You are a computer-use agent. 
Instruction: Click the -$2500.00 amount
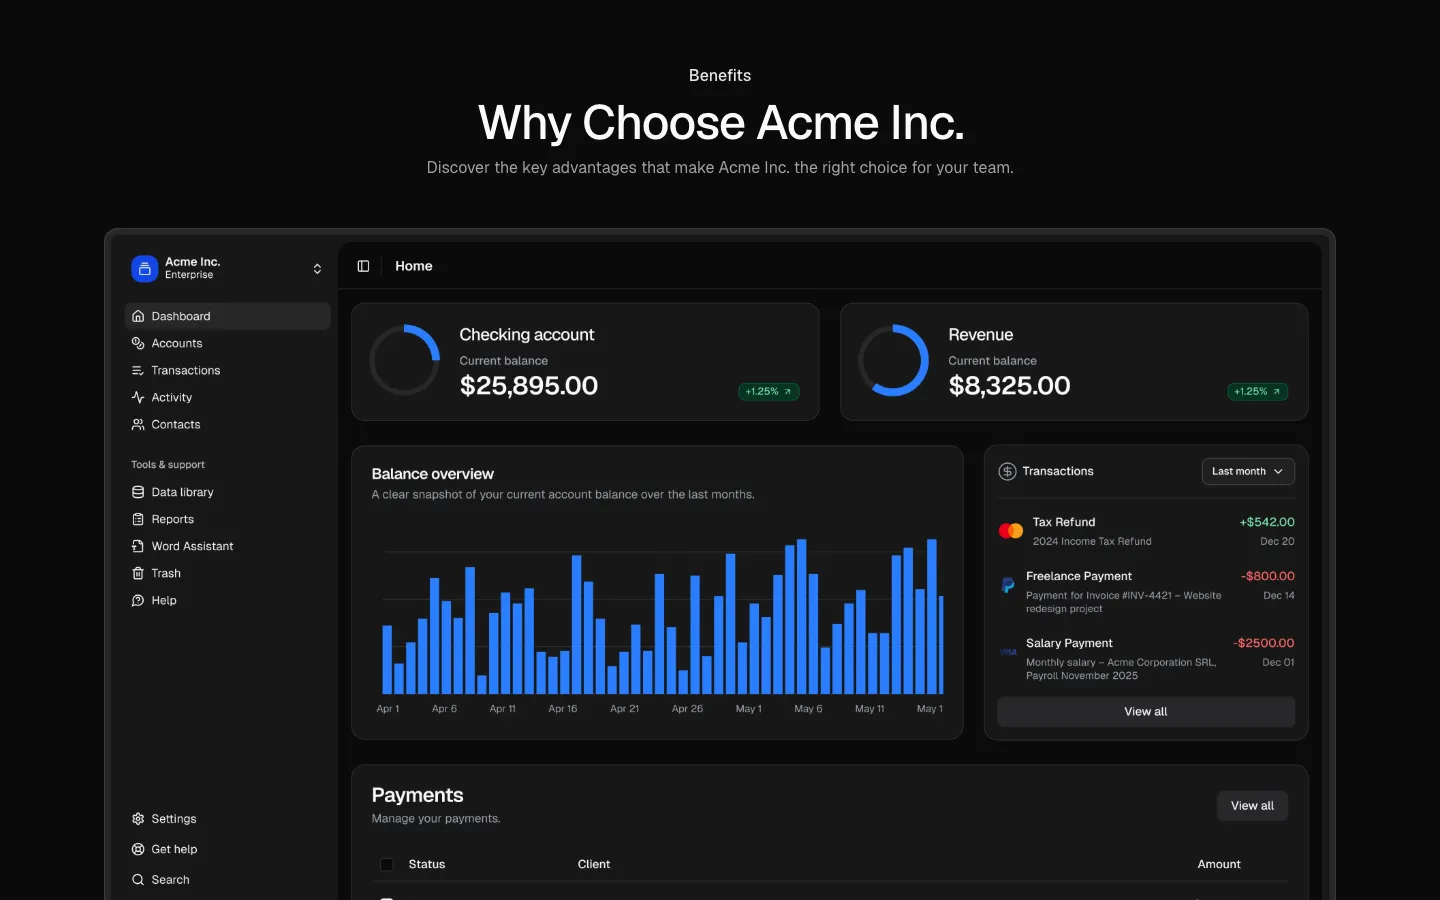coord(1264,643)
